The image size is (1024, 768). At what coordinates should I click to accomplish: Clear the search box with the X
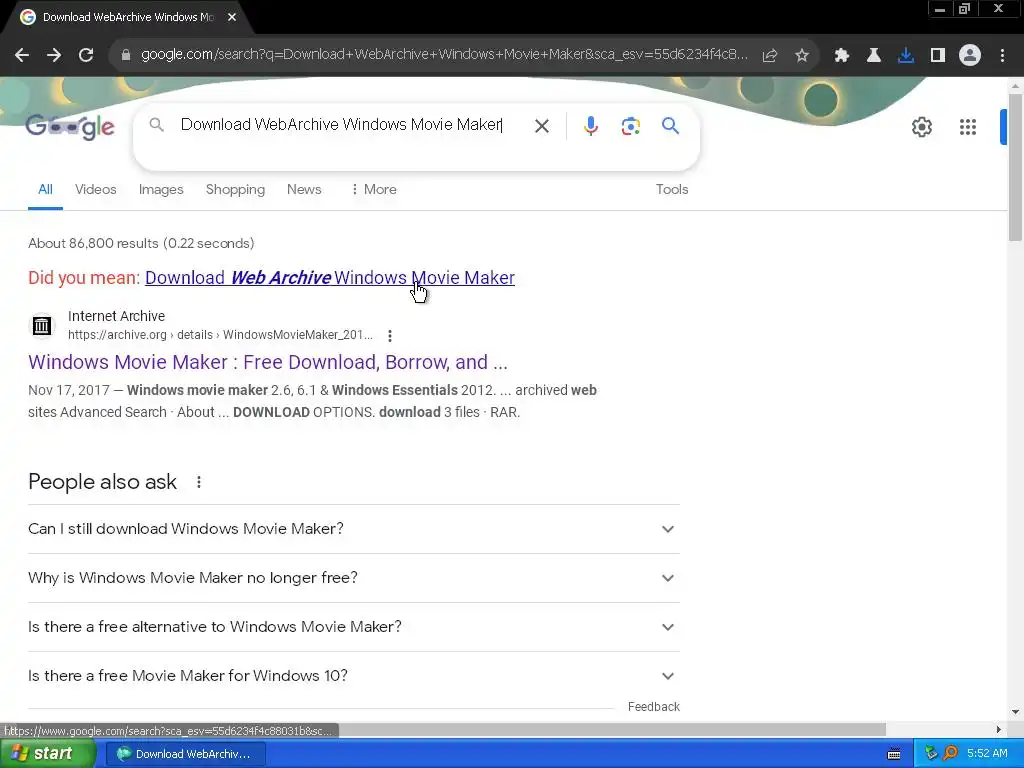pyautogui.click(x=541, y=126)
